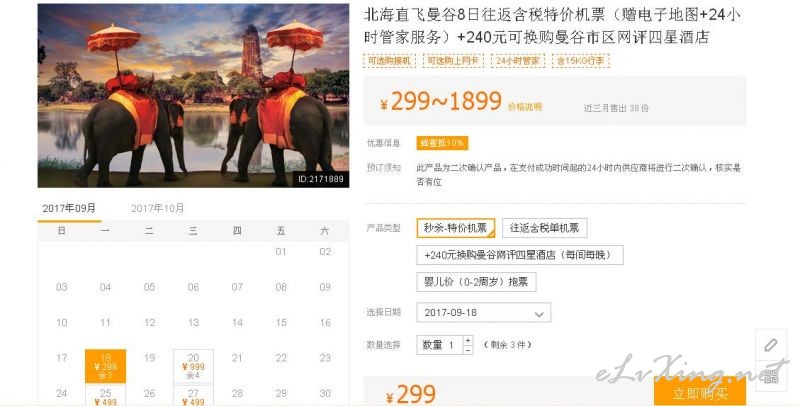Decrease quantity with the minus button
800x406 pixels.
pos(468,350)
